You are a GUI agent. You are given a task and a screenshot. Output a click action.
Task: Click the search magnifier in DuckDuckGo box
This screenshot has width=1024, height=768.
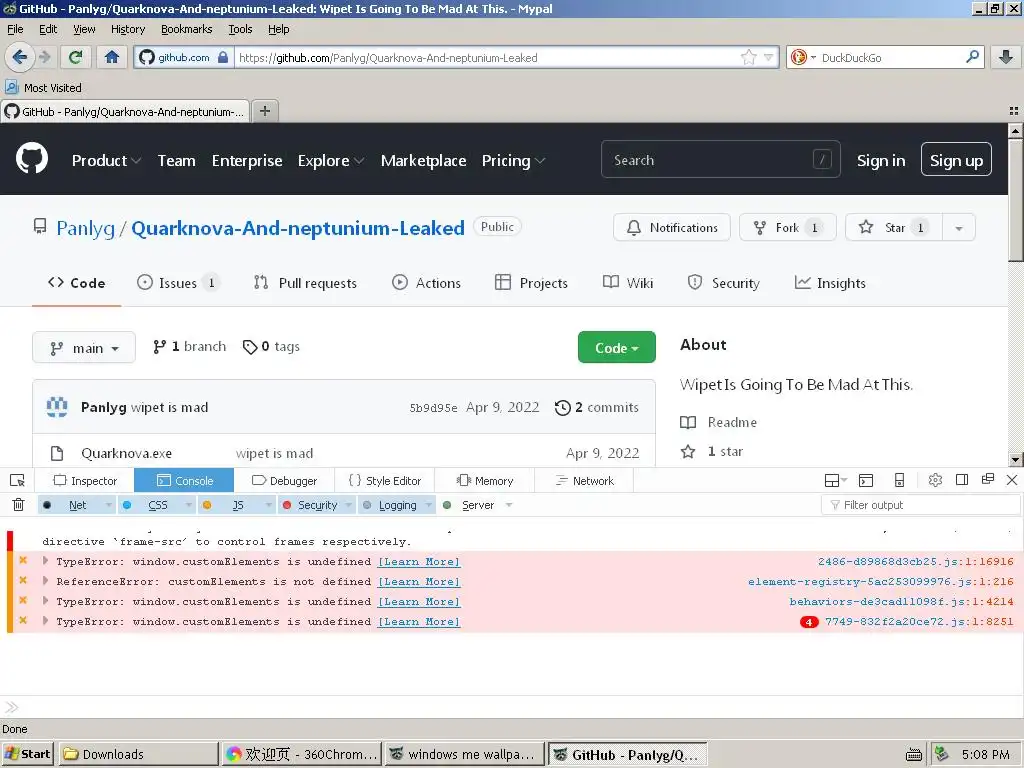click(x=972, y=57)
